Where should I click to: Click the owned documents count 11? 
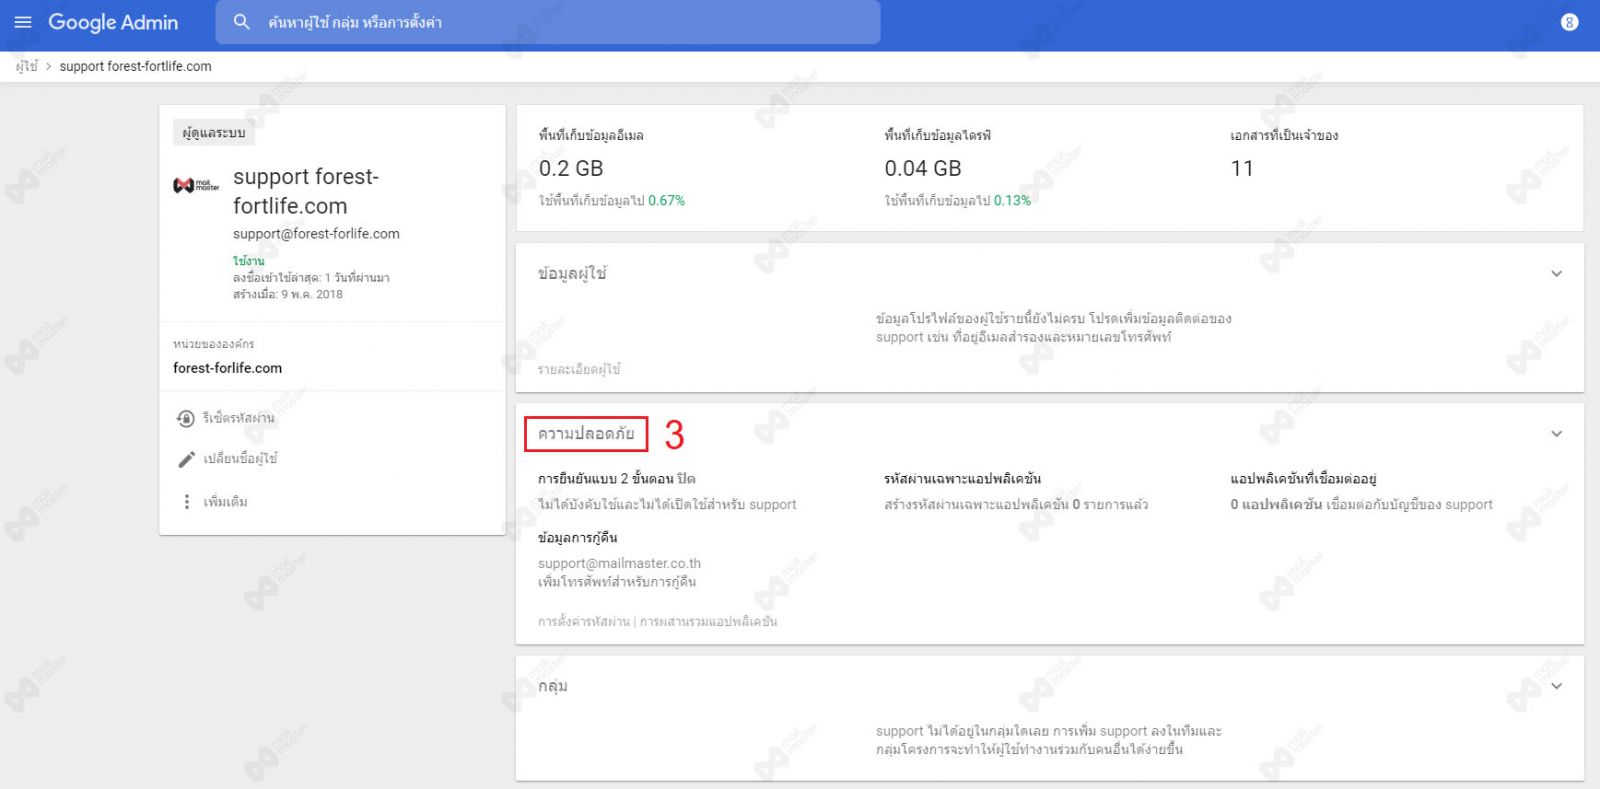click(x=1242, y=168)
